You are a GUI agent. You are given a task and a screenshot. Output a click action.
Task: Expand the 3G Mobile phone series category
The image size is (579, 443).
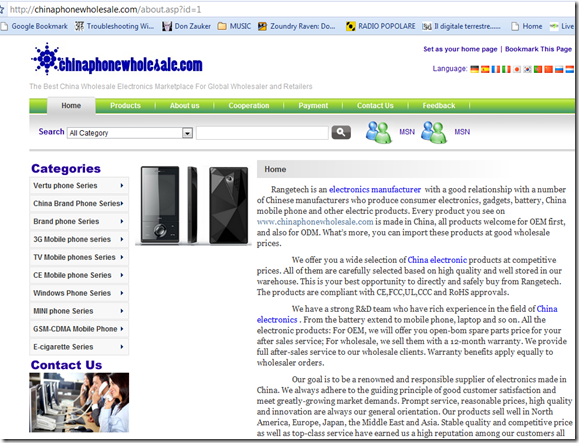(79, 239)
